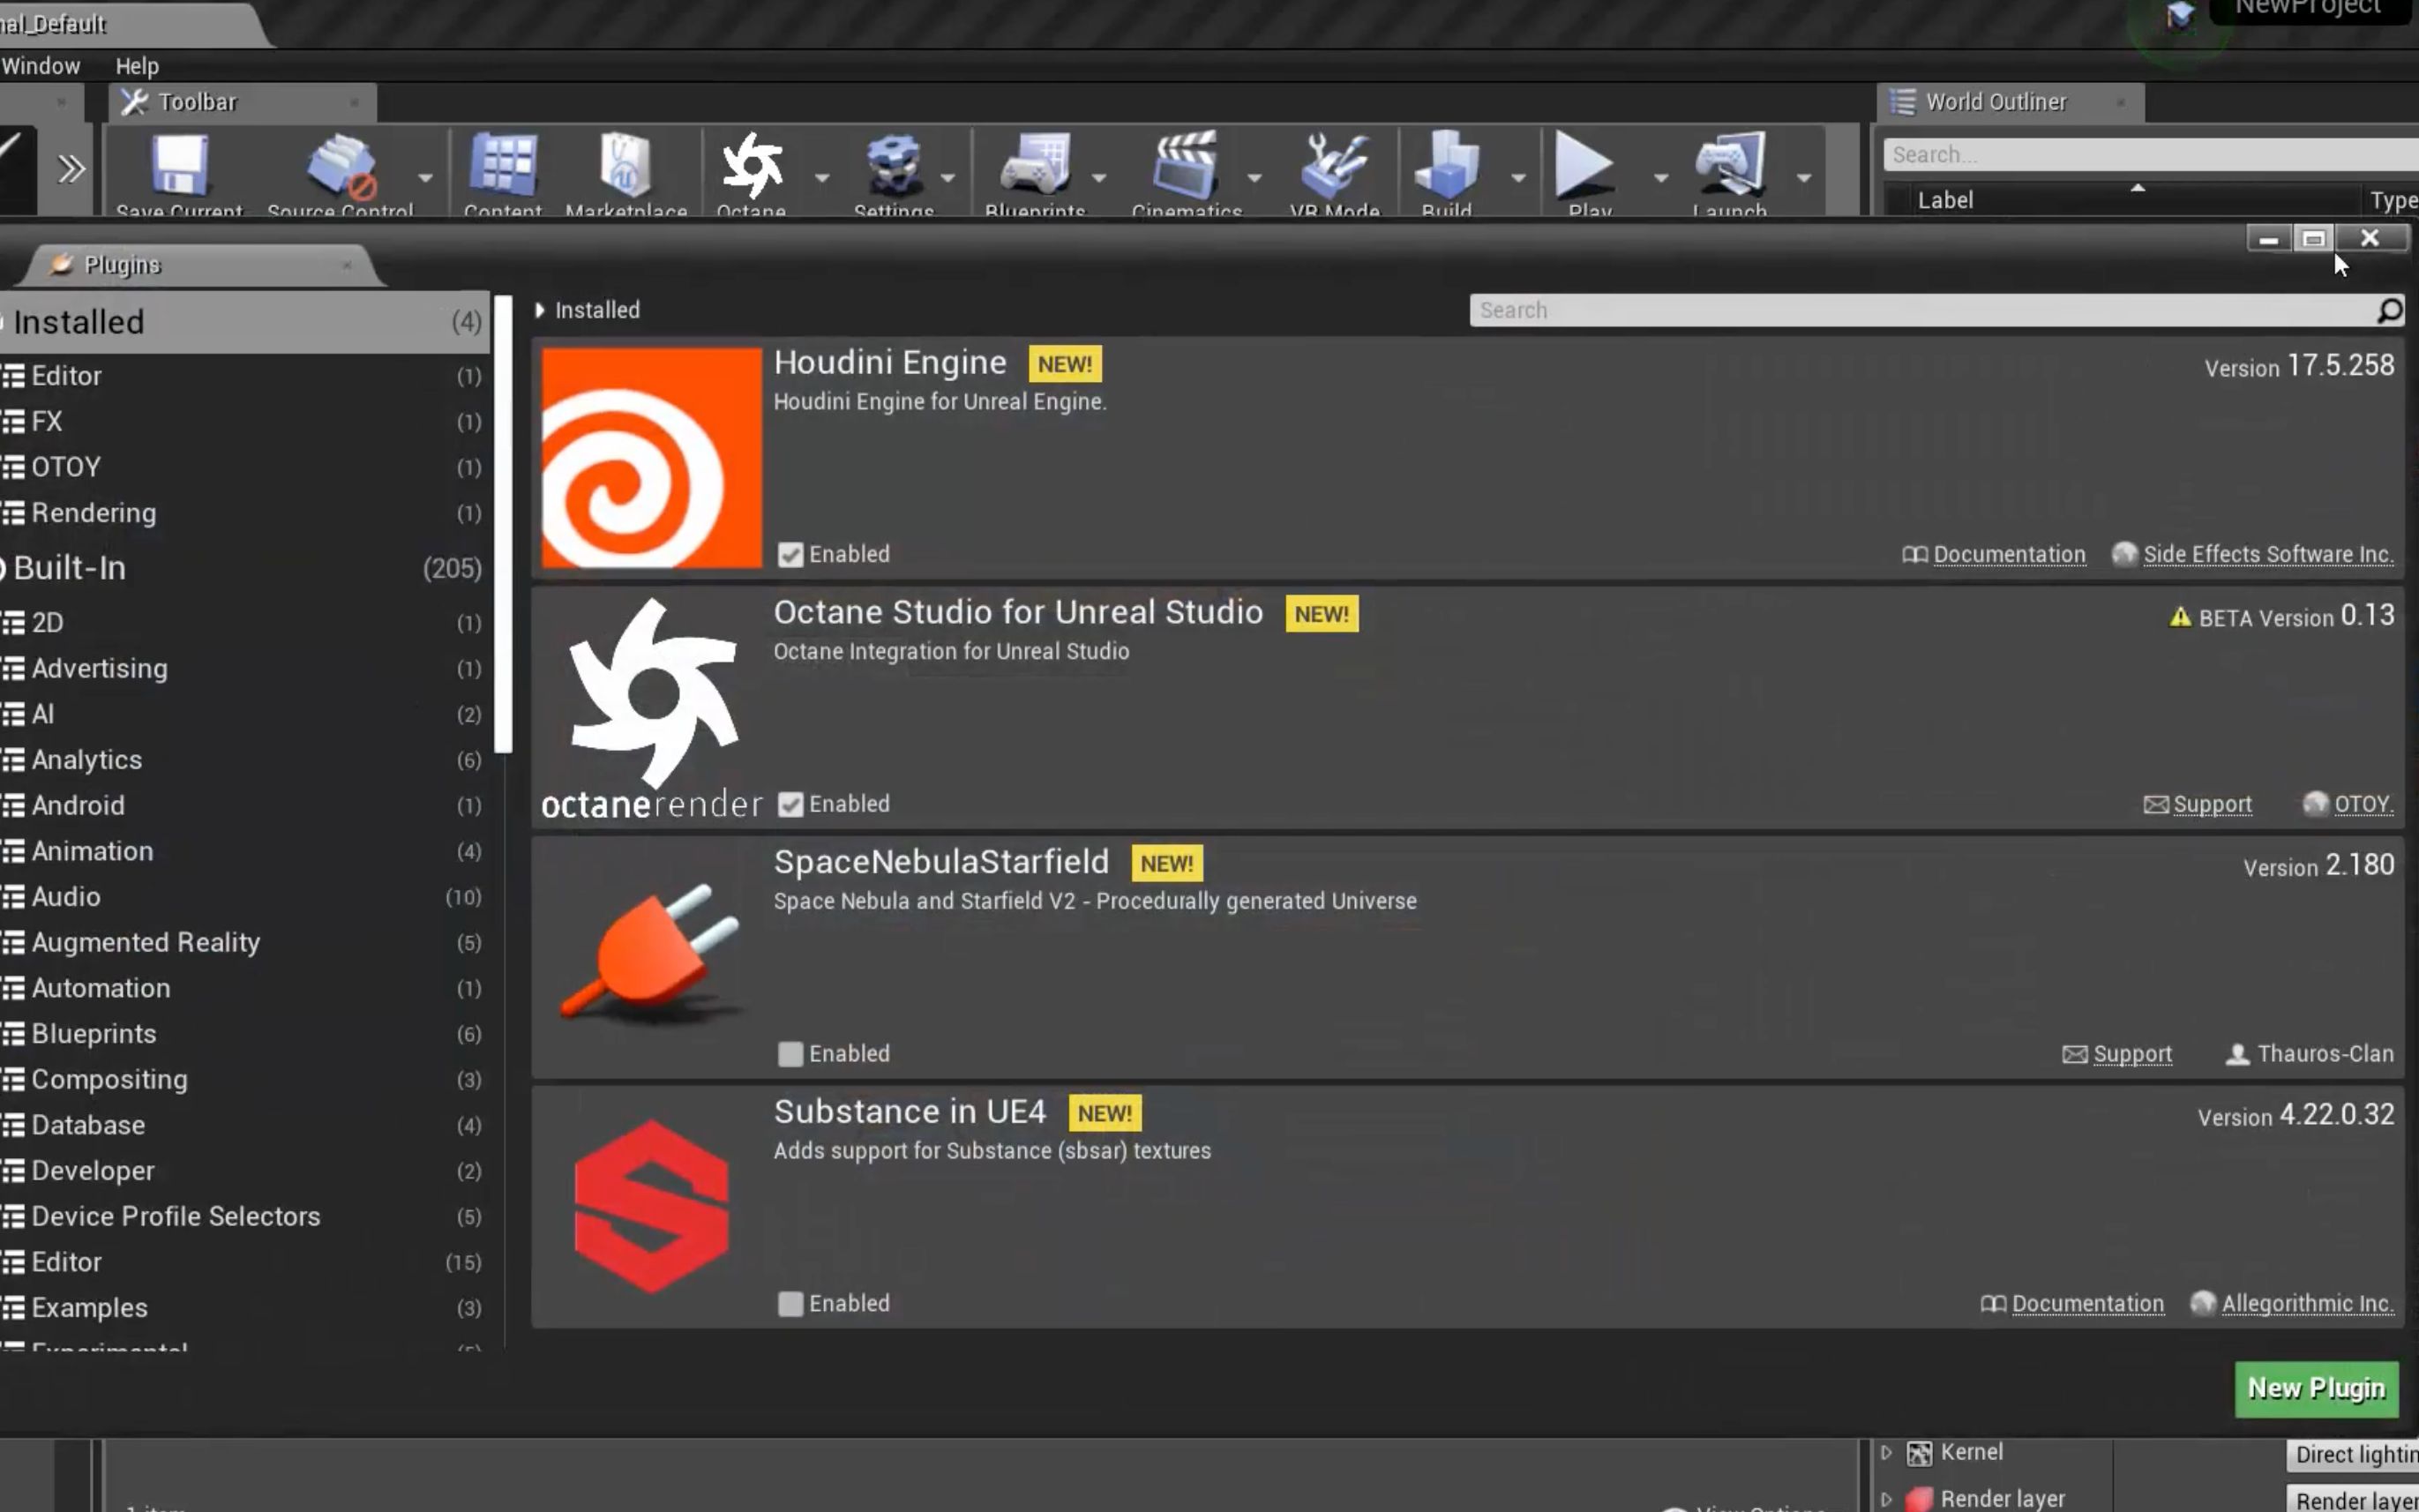The width and height of the screenshot is (2419, 1512).
Task: Open the Octane dropdown arrow
Action: [x=822, y=178]
